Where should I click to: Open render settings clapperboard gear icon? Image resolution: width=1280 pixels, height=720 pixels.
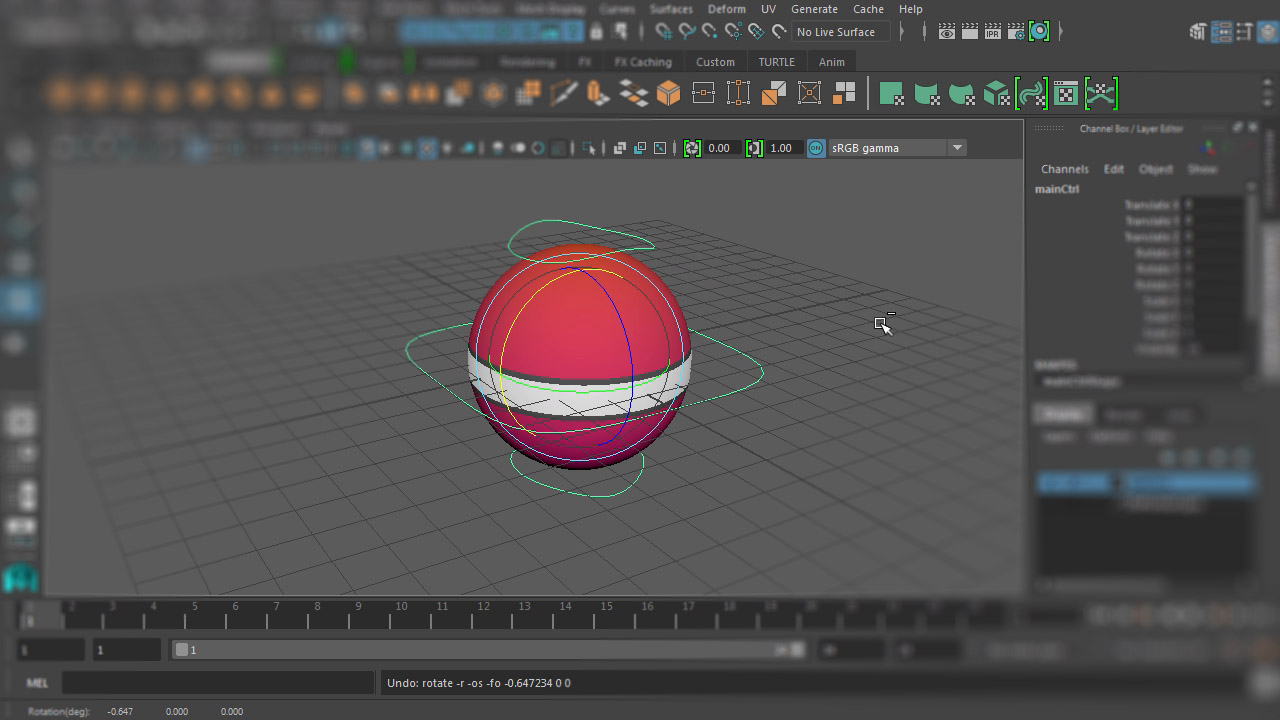[1016, 32]
